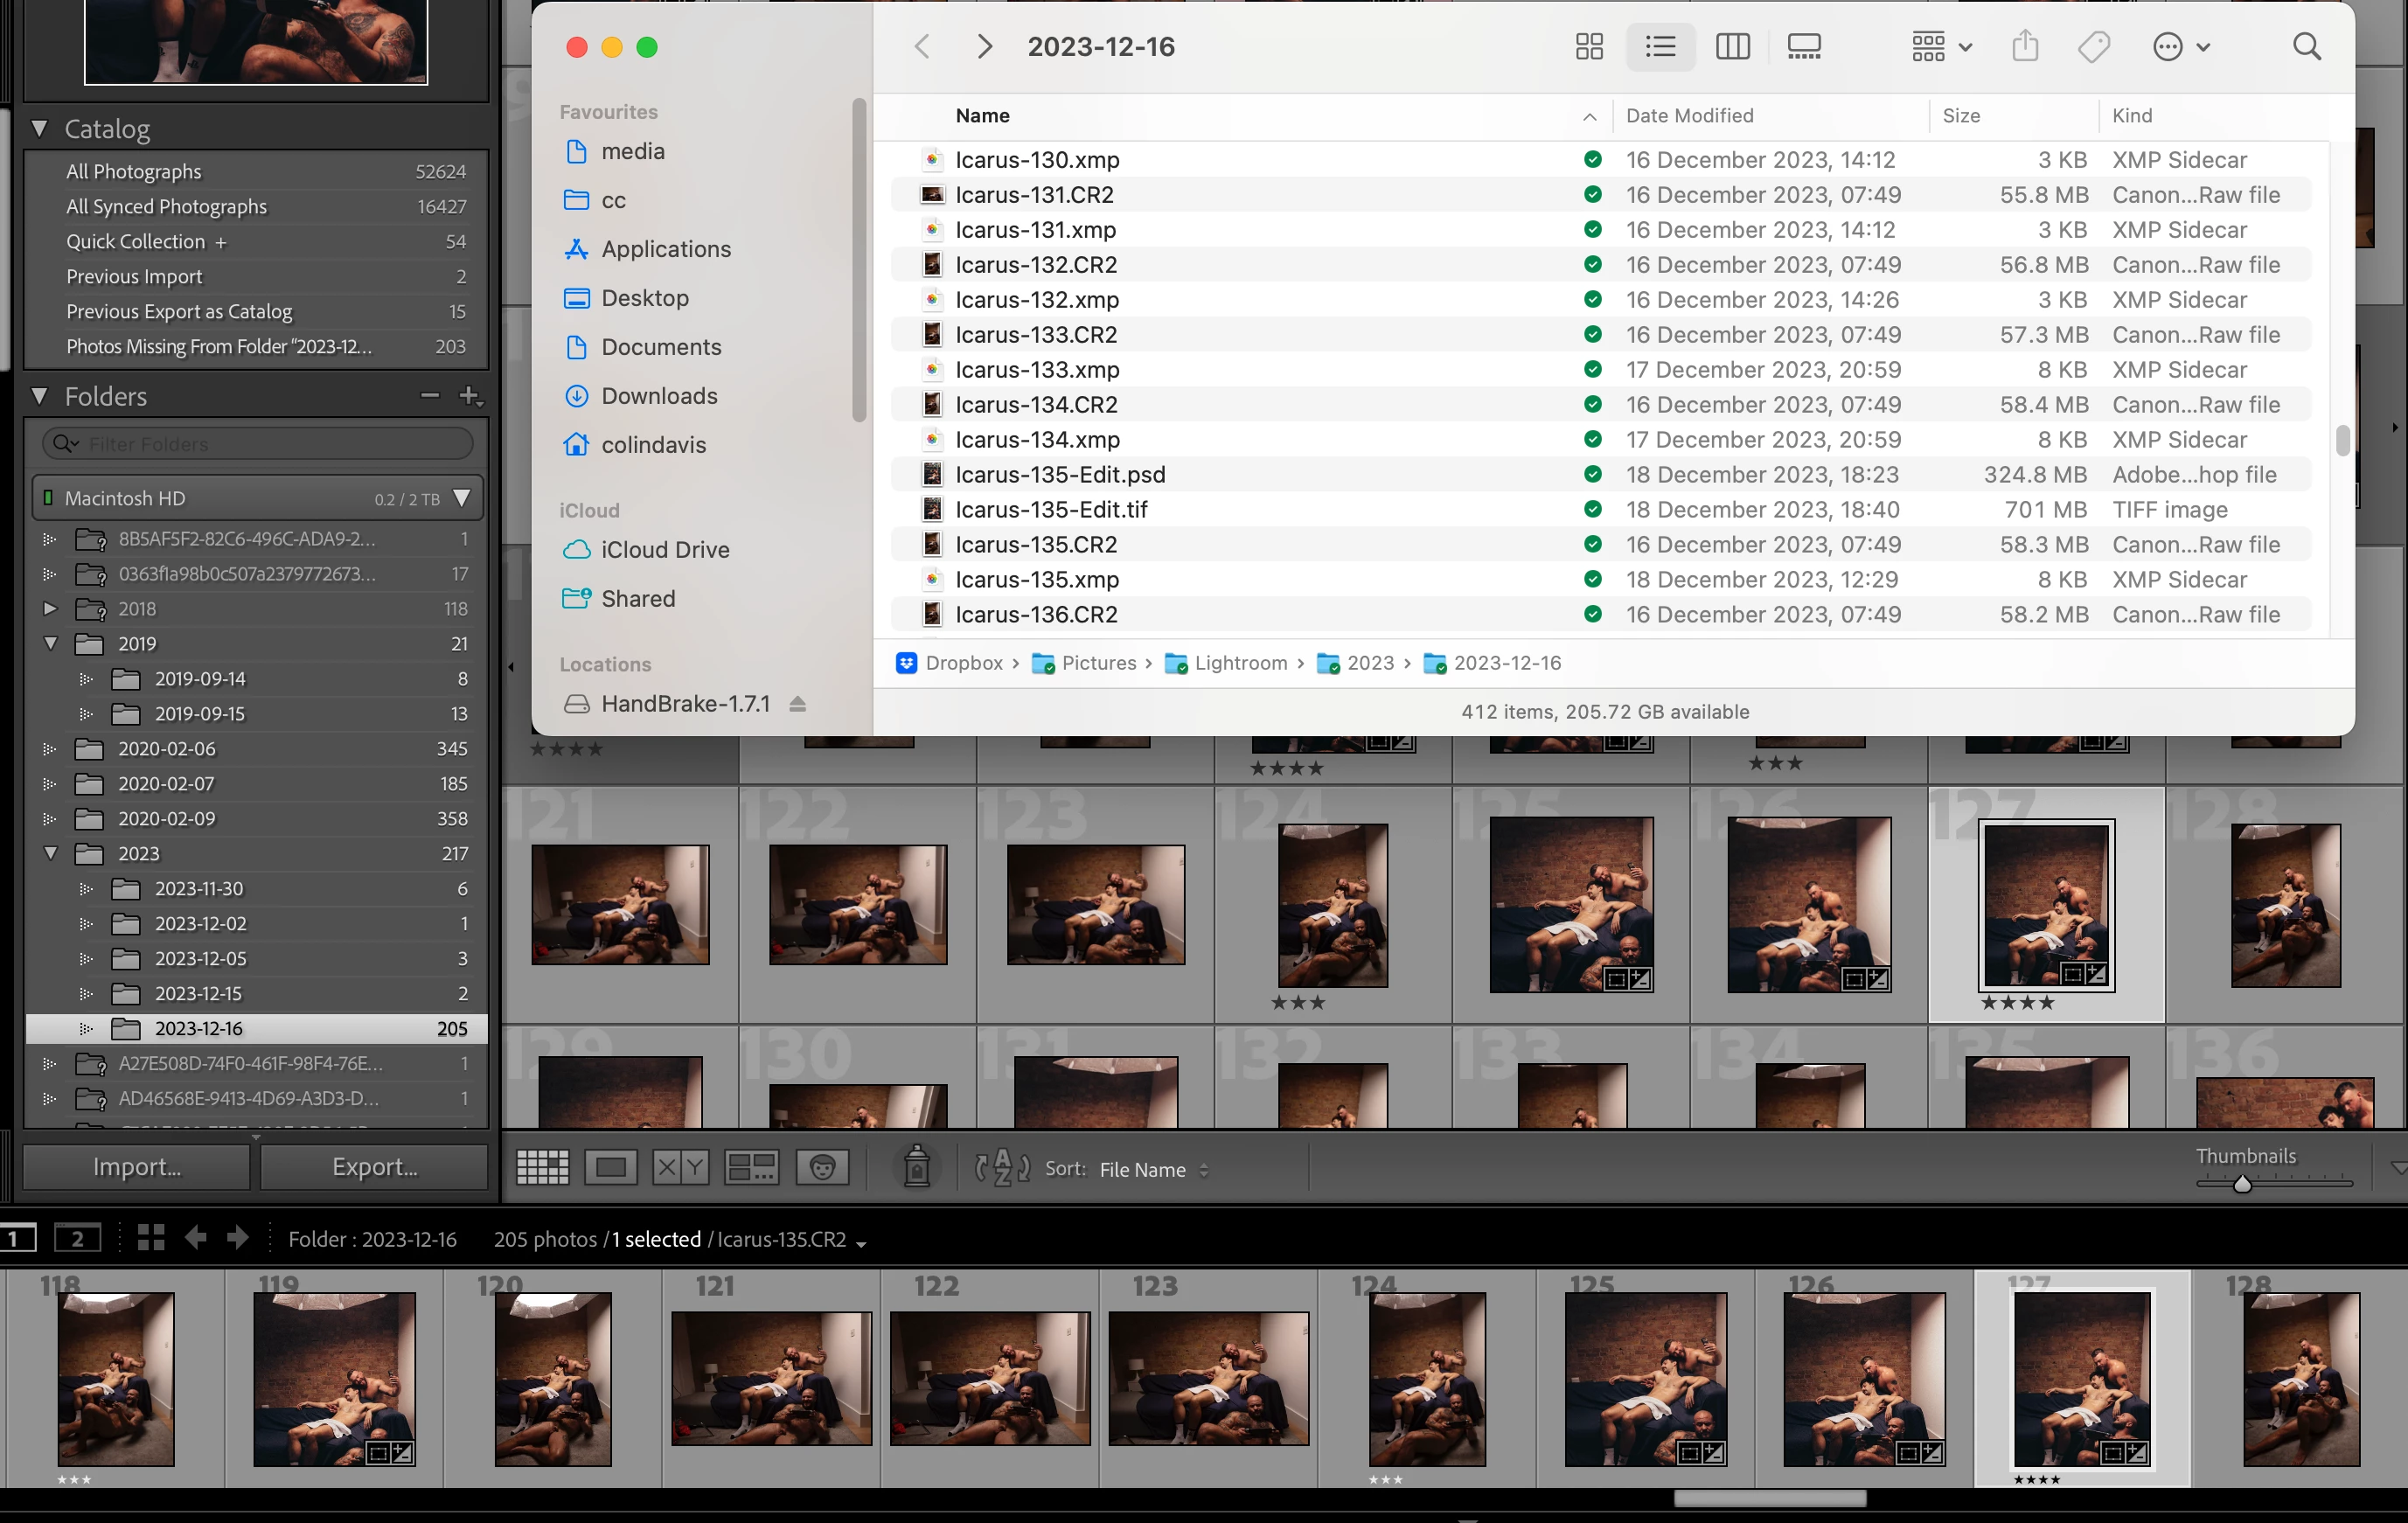Switch to Loupe view in Lightroom toolbar
Viewport: 2408px width, 1523px height.
[611, 1167]
